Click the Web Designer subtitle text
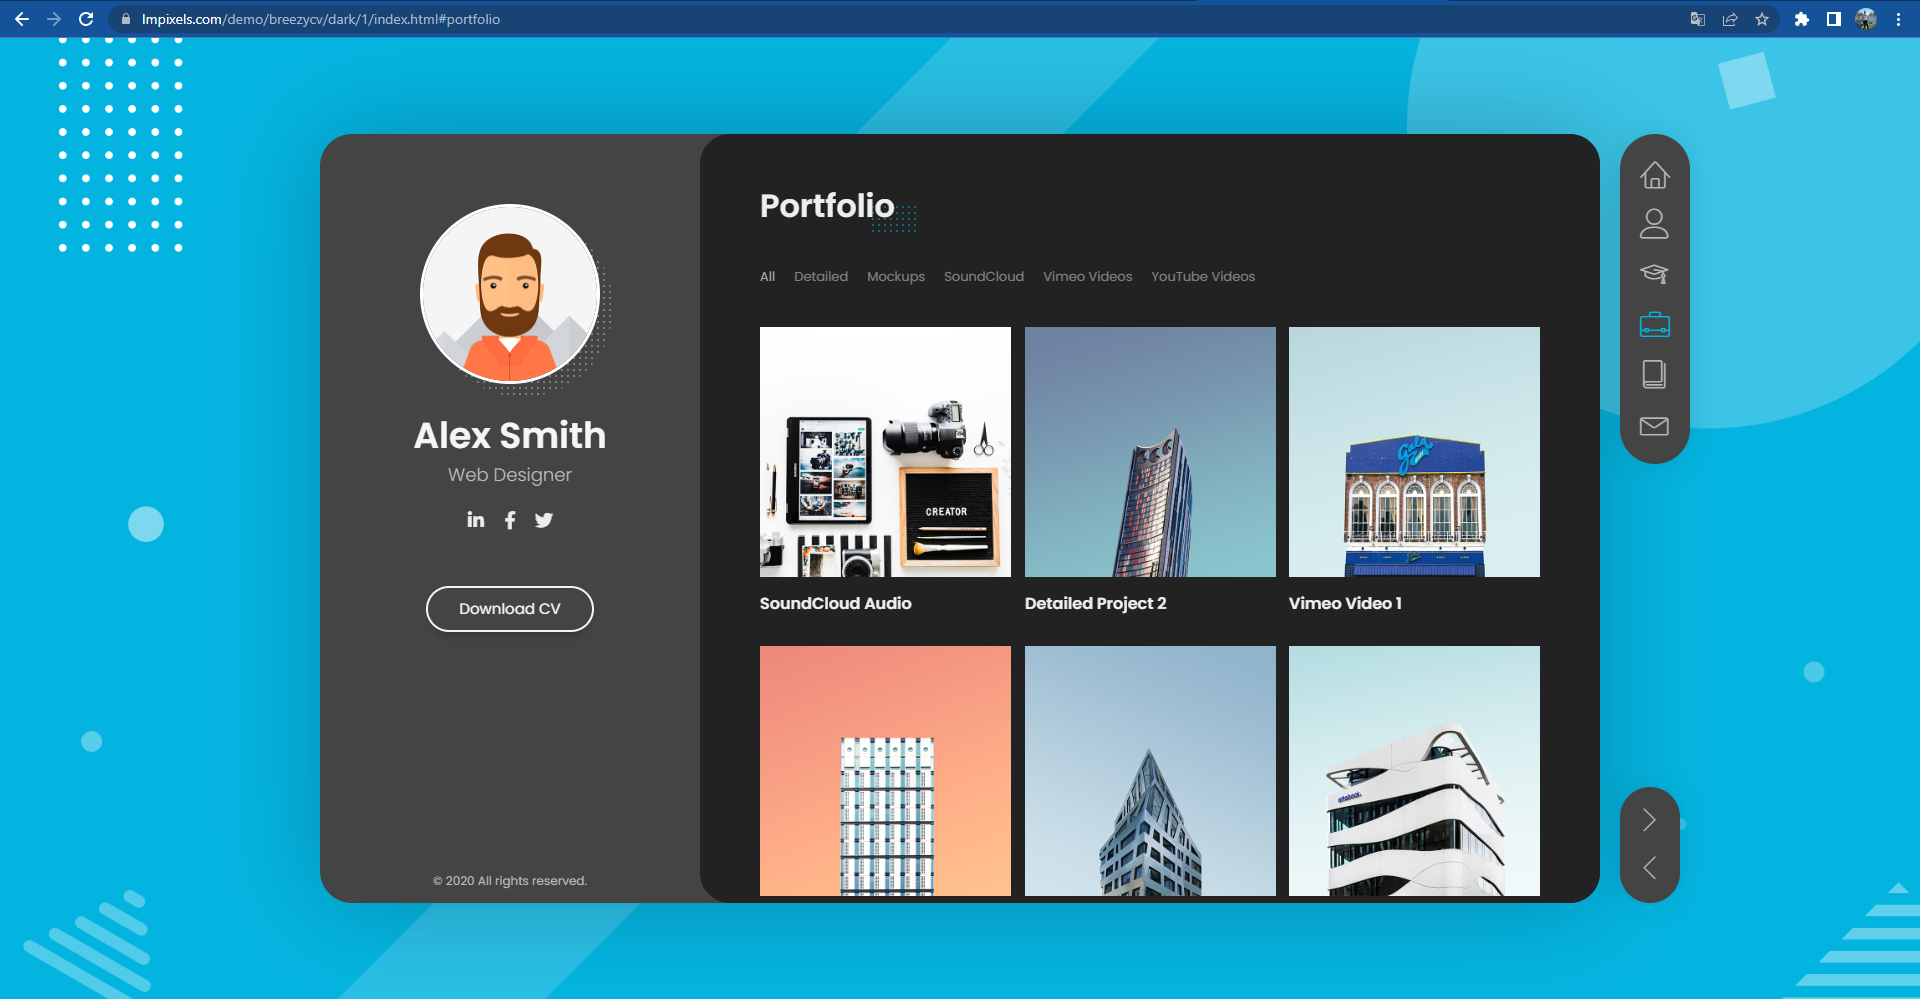 [x=510, y=475]
